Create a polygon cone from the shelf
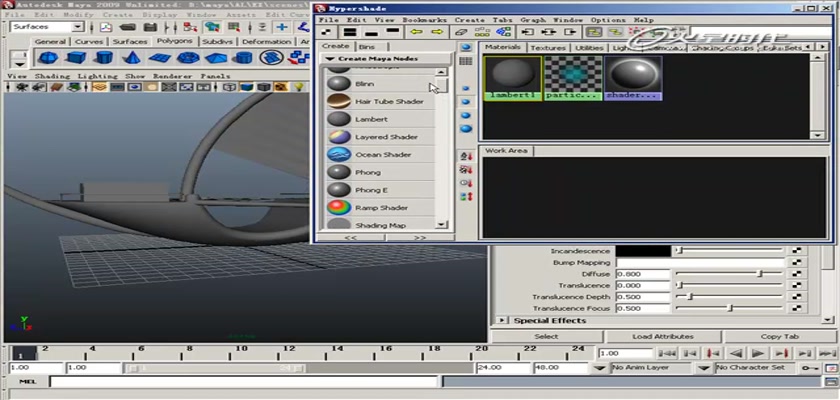Image resolution: width=840 pixels, height=400 pixels. click(131, 57)
